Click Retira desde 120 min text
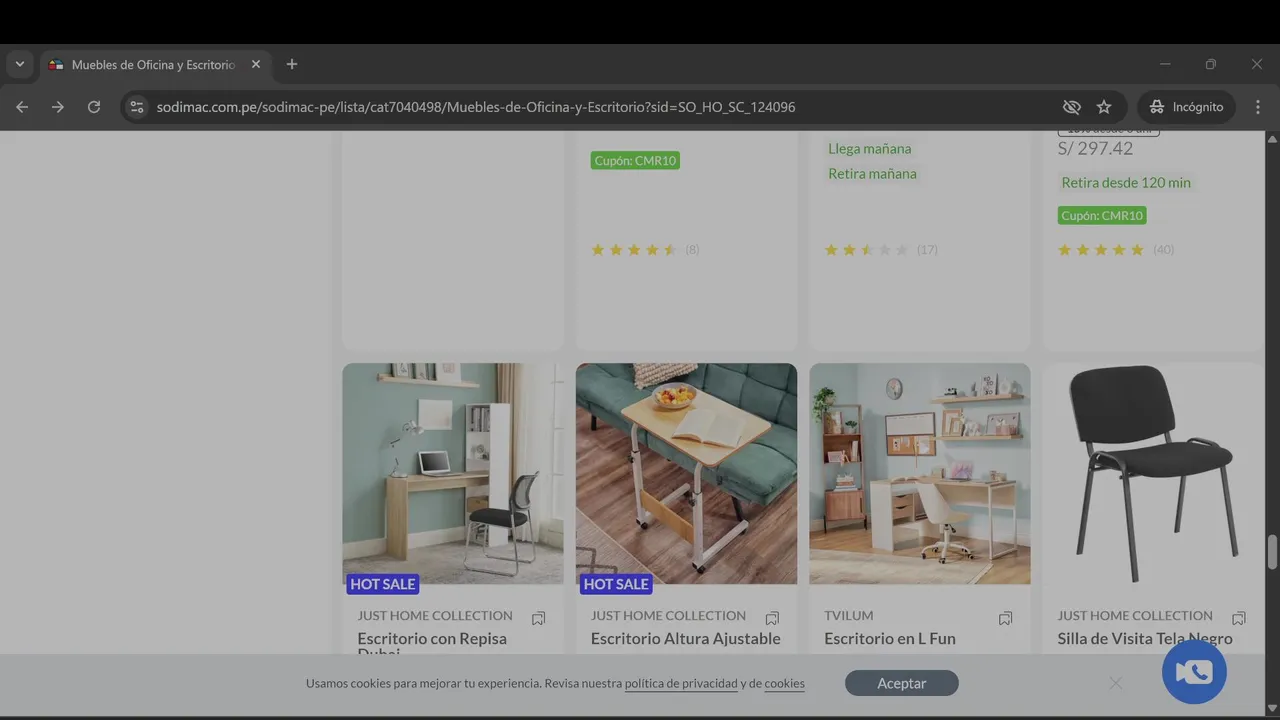The height and width of the screenshot is (720, 1280). point(1126,183)
